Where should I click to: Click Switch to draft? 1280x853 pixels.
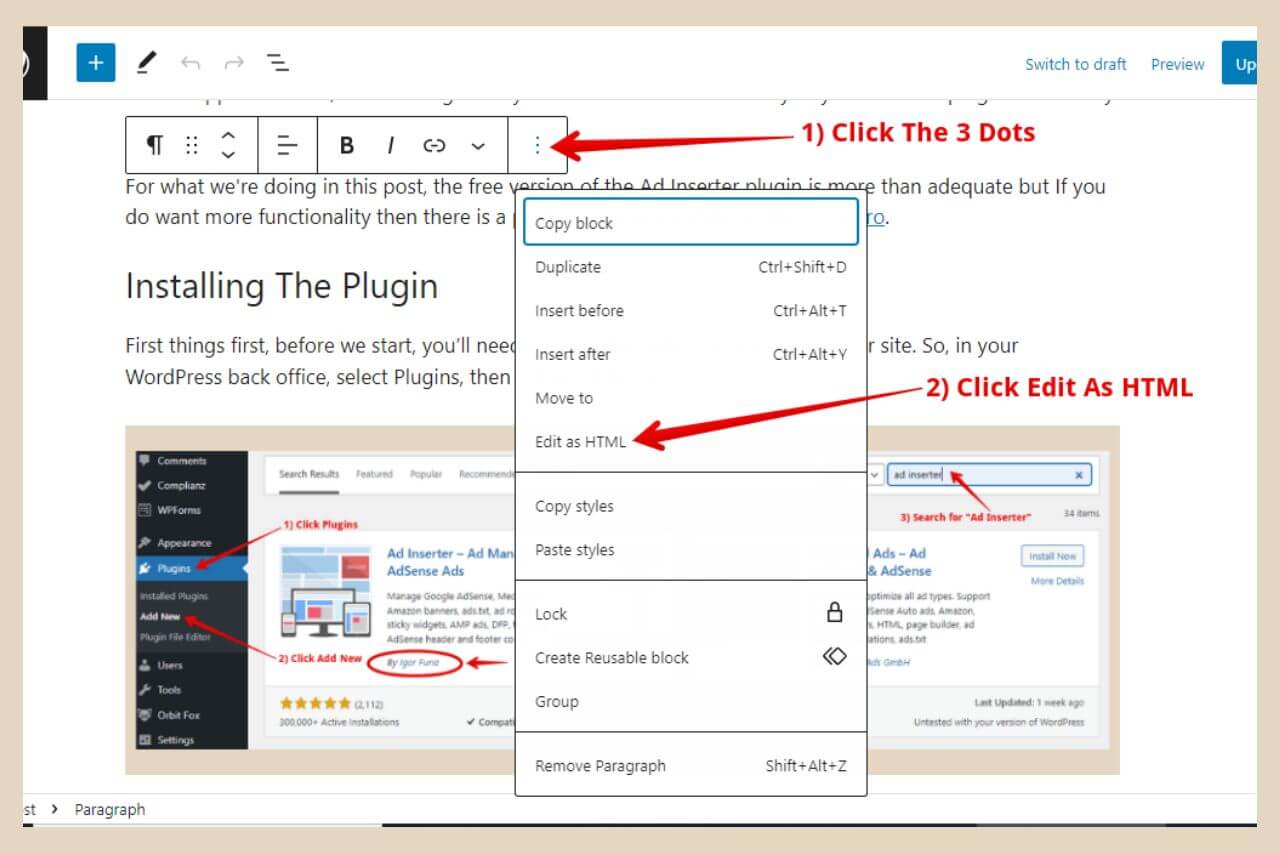[x=1075, y=64]
